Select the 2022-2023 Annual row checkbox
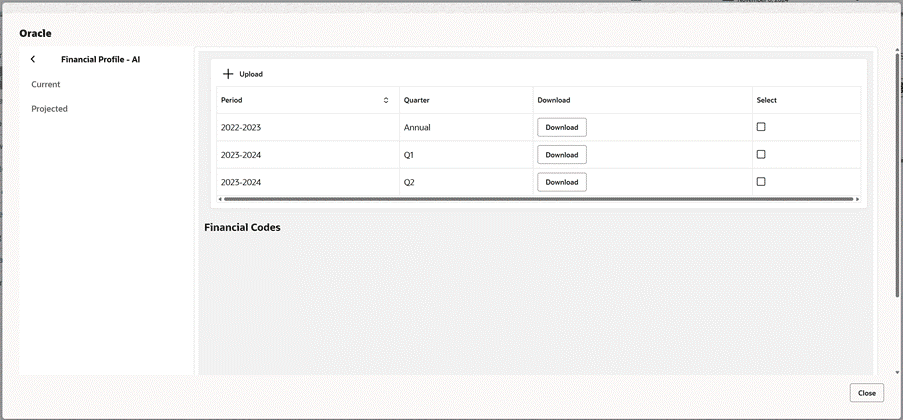This screenshot has width=903, height=420. pos(761,127)
